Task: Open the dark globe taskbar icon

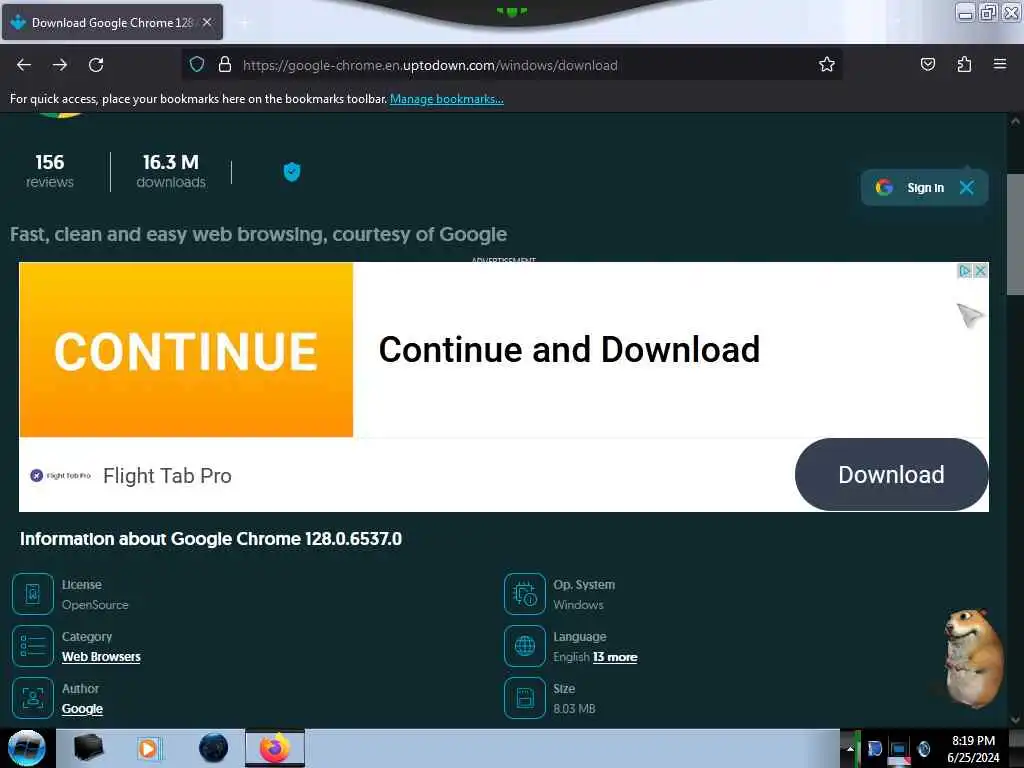Action: tap(214, 748)
